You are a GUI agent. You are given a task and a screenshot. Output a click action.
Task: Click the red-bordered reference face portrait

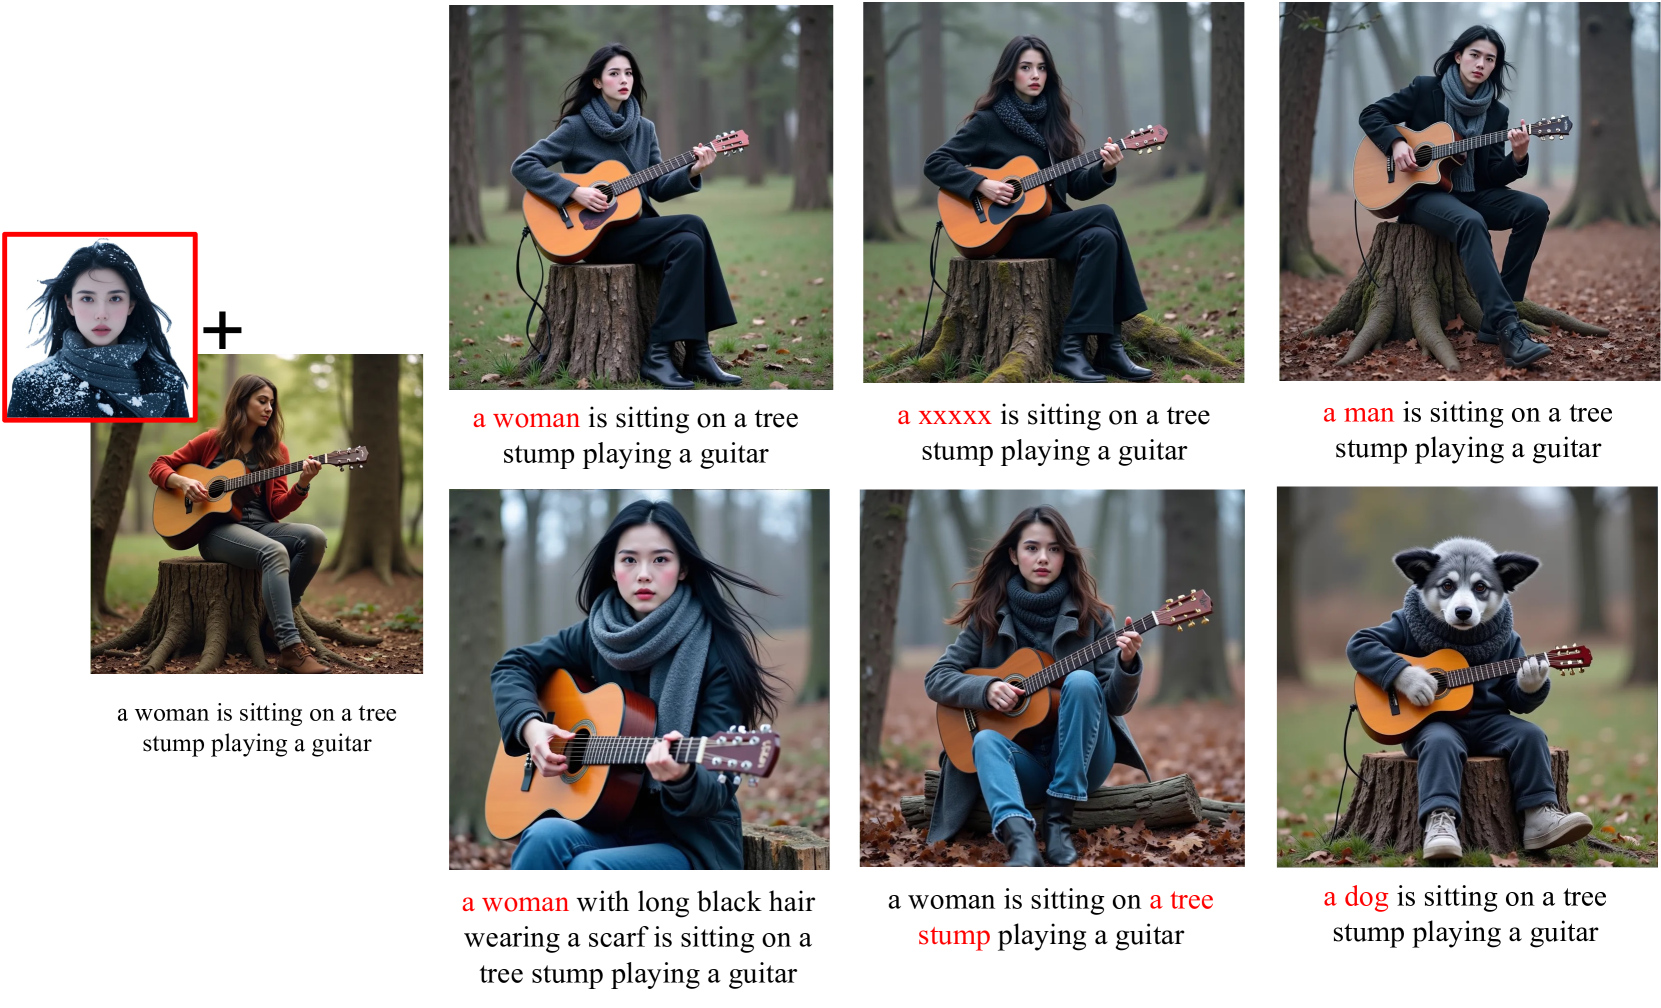pyautogui.click(x=100, y=327)
